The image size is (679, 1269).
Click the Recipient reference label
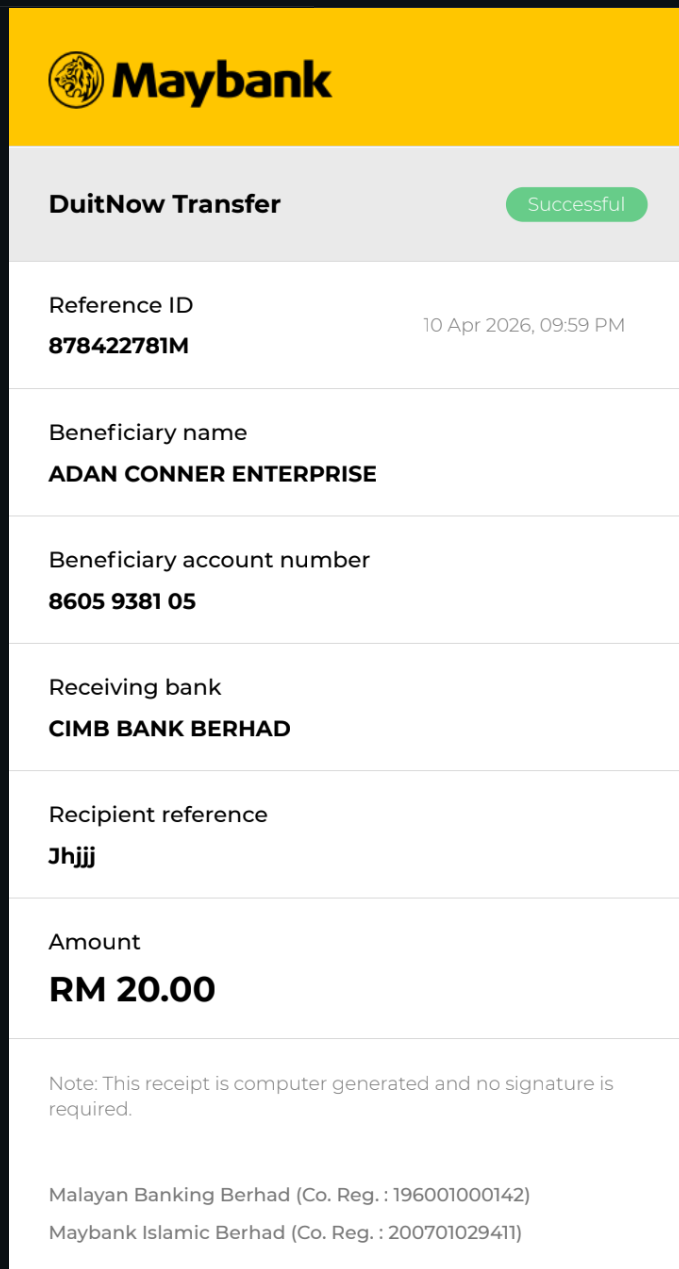tap(158, 814)
